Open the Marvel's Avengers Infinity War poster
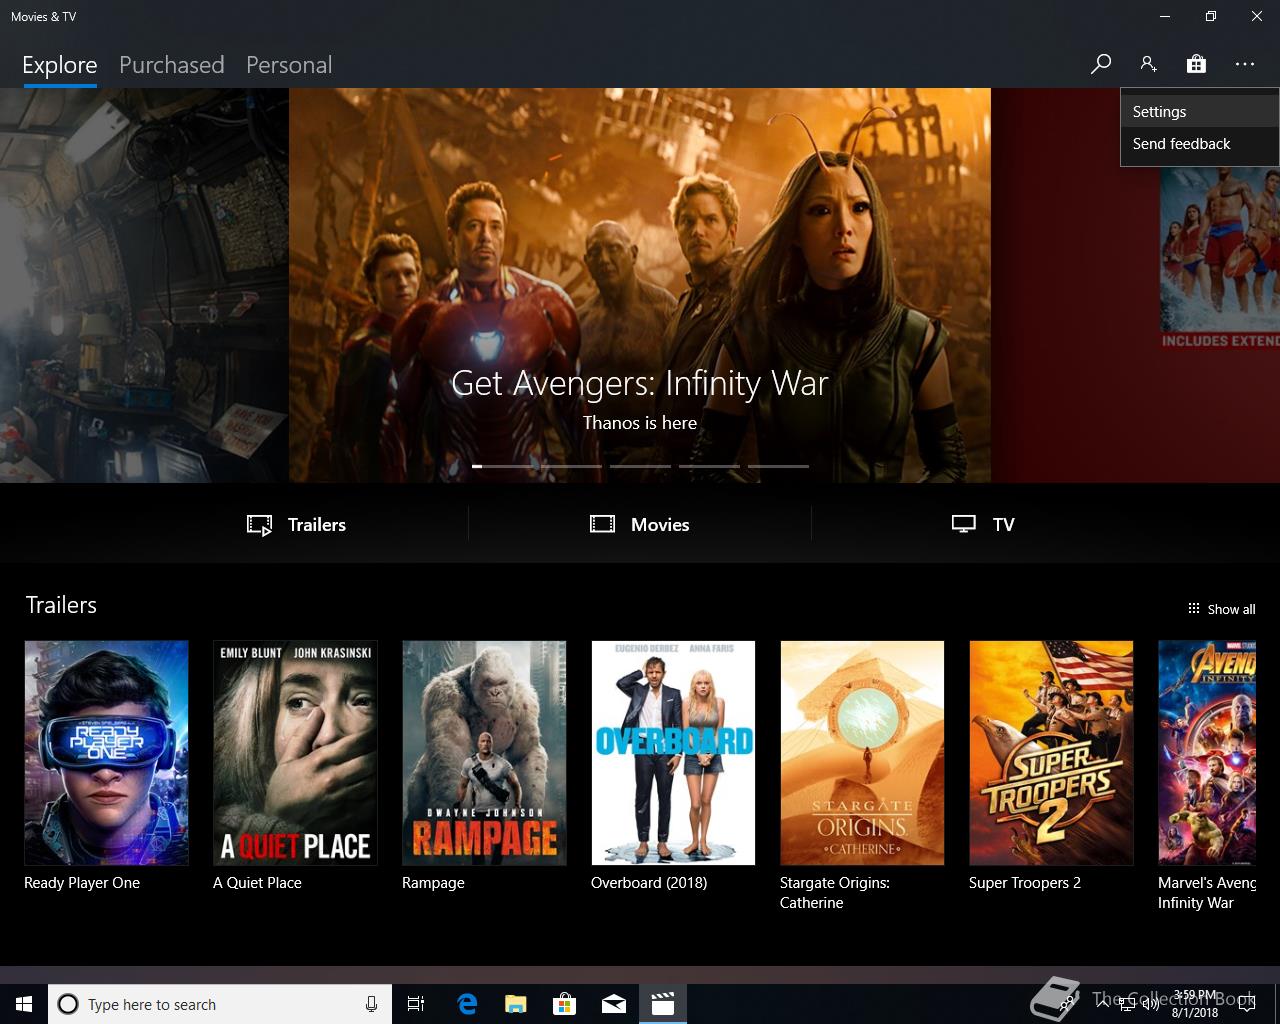Image resolution: width=1280 pixels, height=1024 pixels. (1207, 753)
